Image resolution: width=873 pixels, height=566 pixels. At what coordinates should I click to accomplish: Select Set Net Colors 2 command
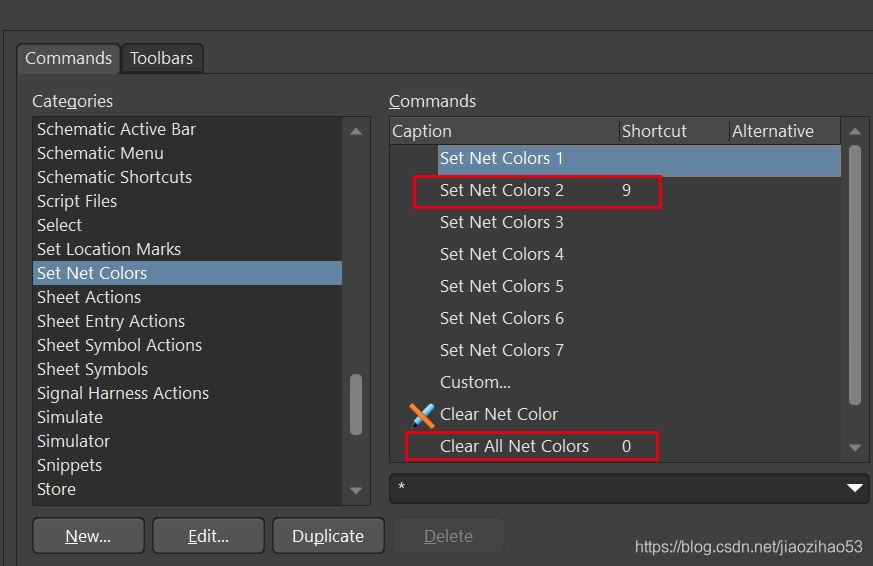pos(502,190)
